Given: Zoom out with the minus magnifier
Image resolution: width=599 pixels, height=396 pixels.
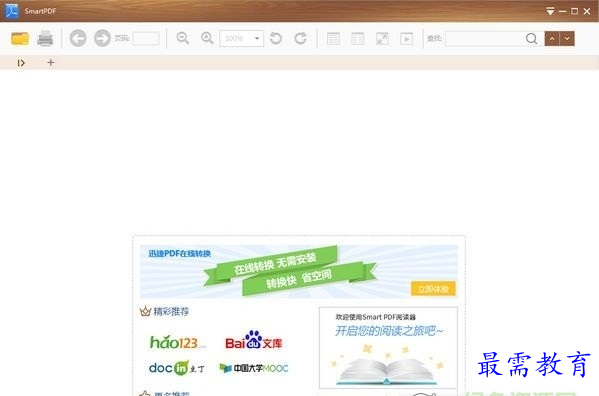Looking at the screenshot, I should tap(183, 38).
